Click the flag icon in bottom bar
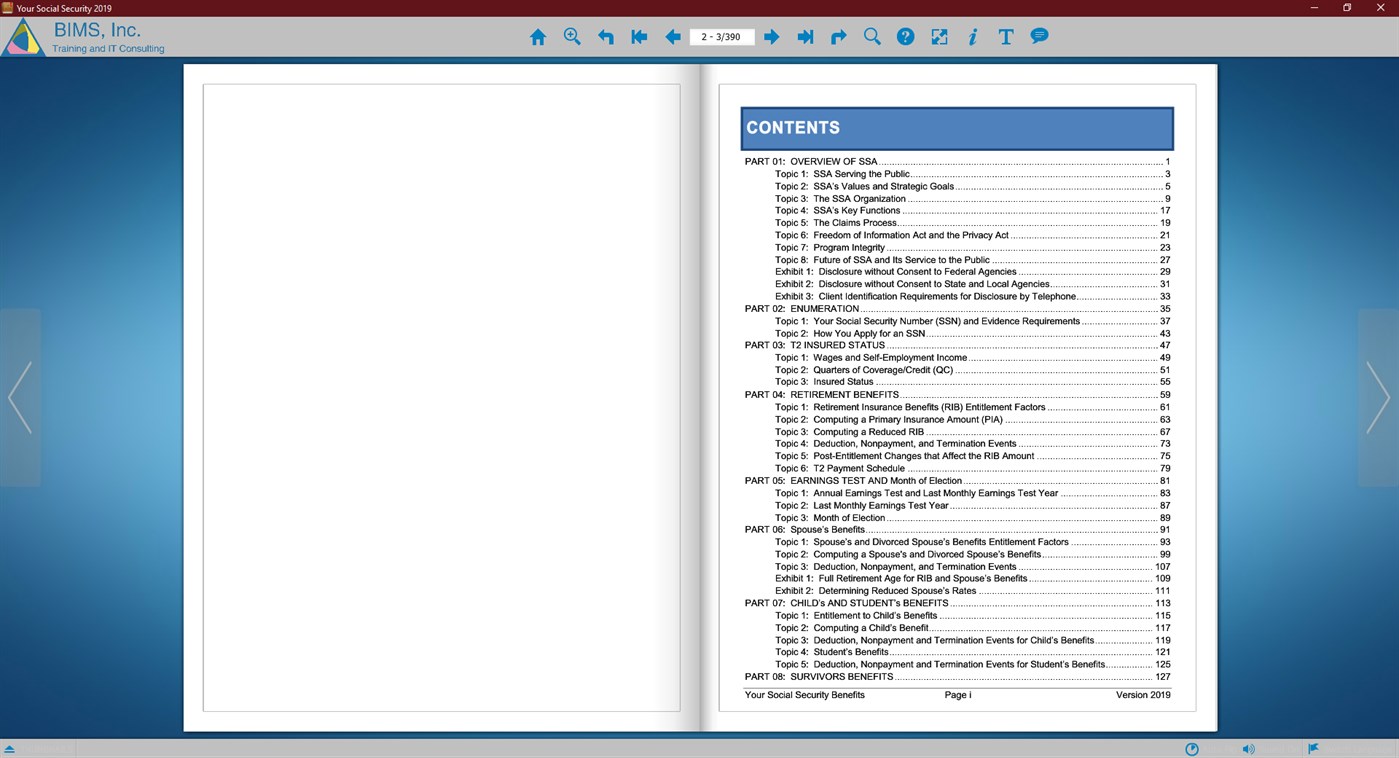The width and height of the screenshot is (1399, 758). (x=1314, y=748)
